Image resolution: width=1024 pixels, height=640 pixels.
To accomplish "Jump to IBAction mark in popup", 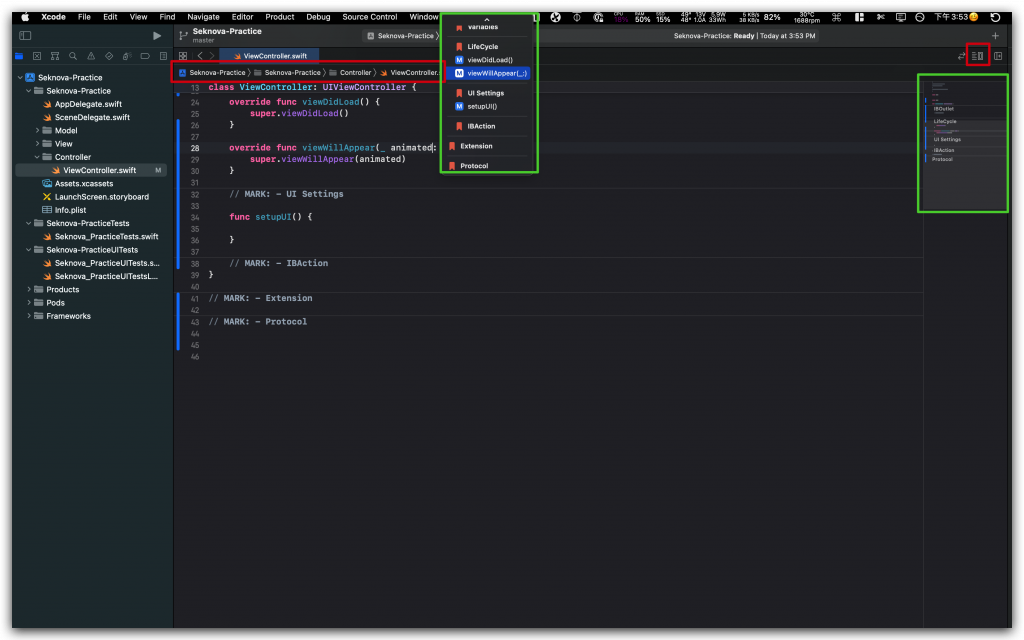I will [481, 126].
